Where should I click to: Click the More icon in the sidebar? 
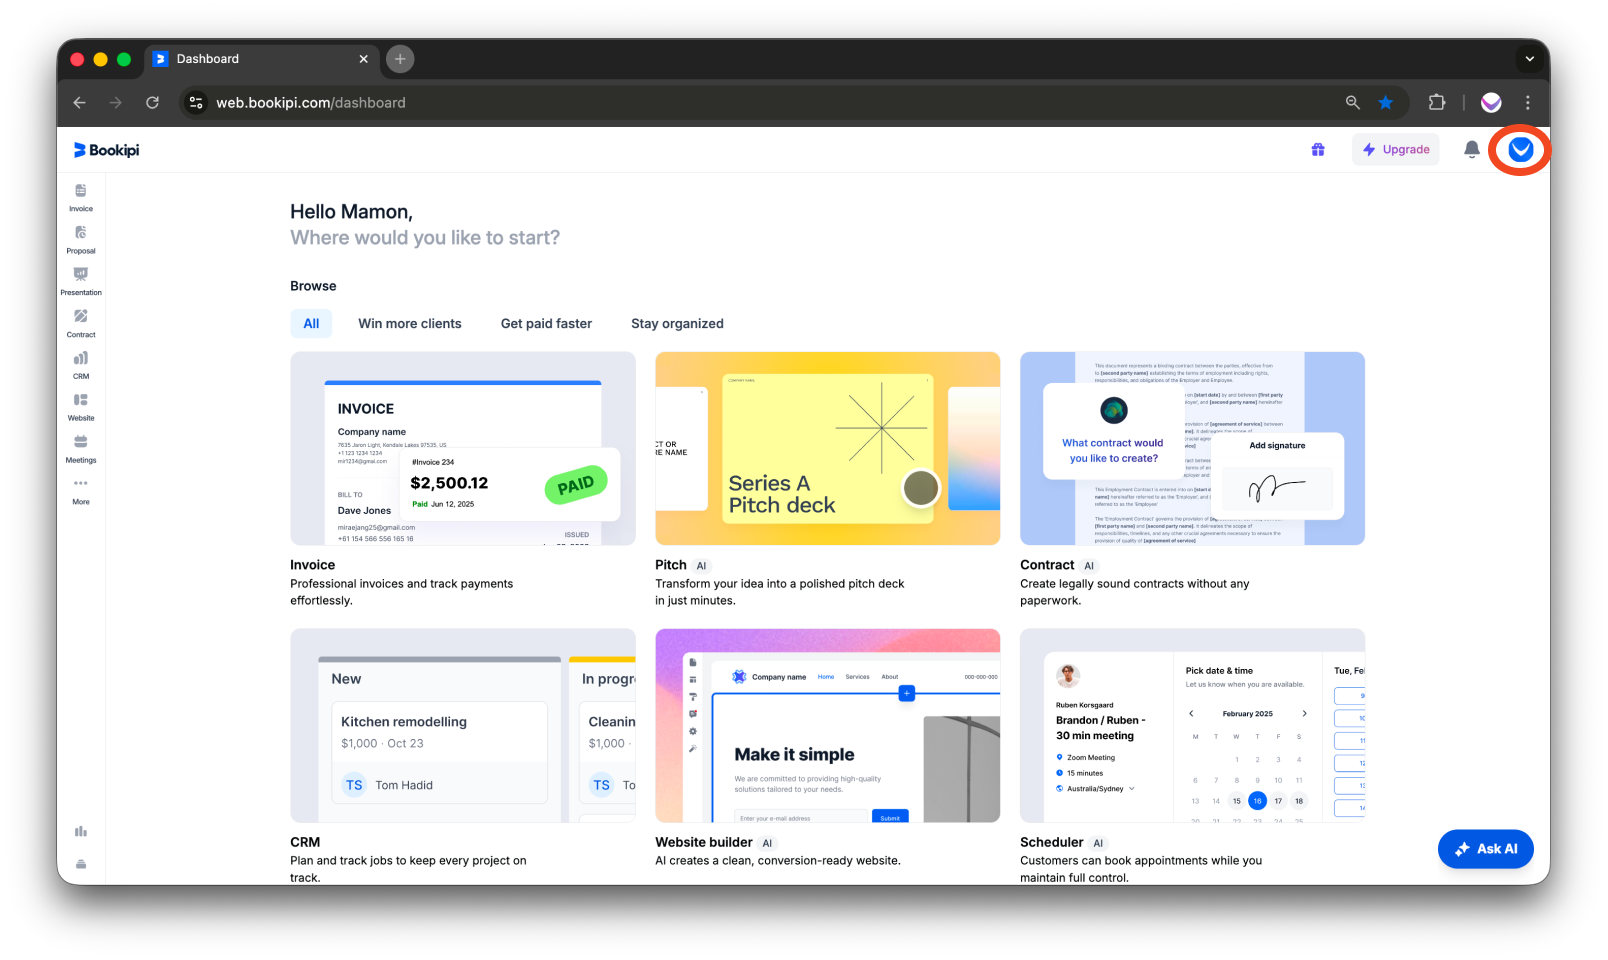[x=80, y=489]
